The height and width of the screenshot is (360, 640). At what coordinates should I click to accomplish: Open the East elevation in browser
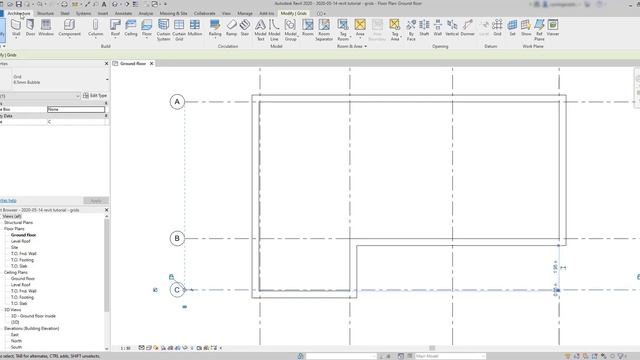tap(15, 335)
